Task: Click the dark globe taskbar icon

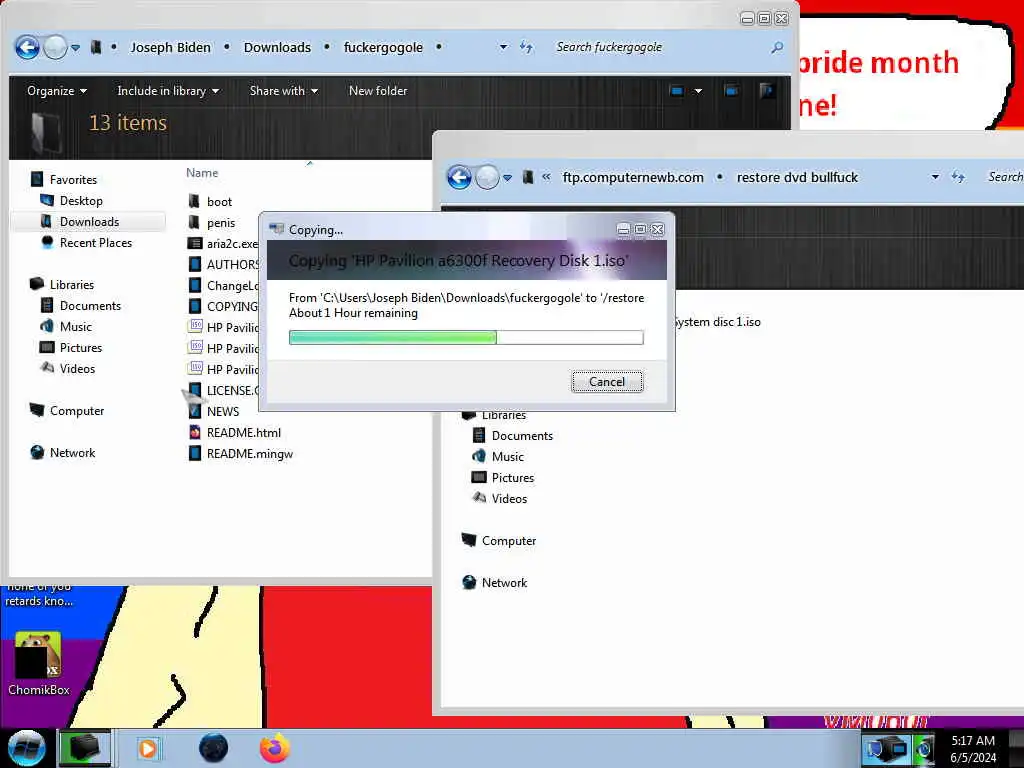Action: click(x=213, y=748)
